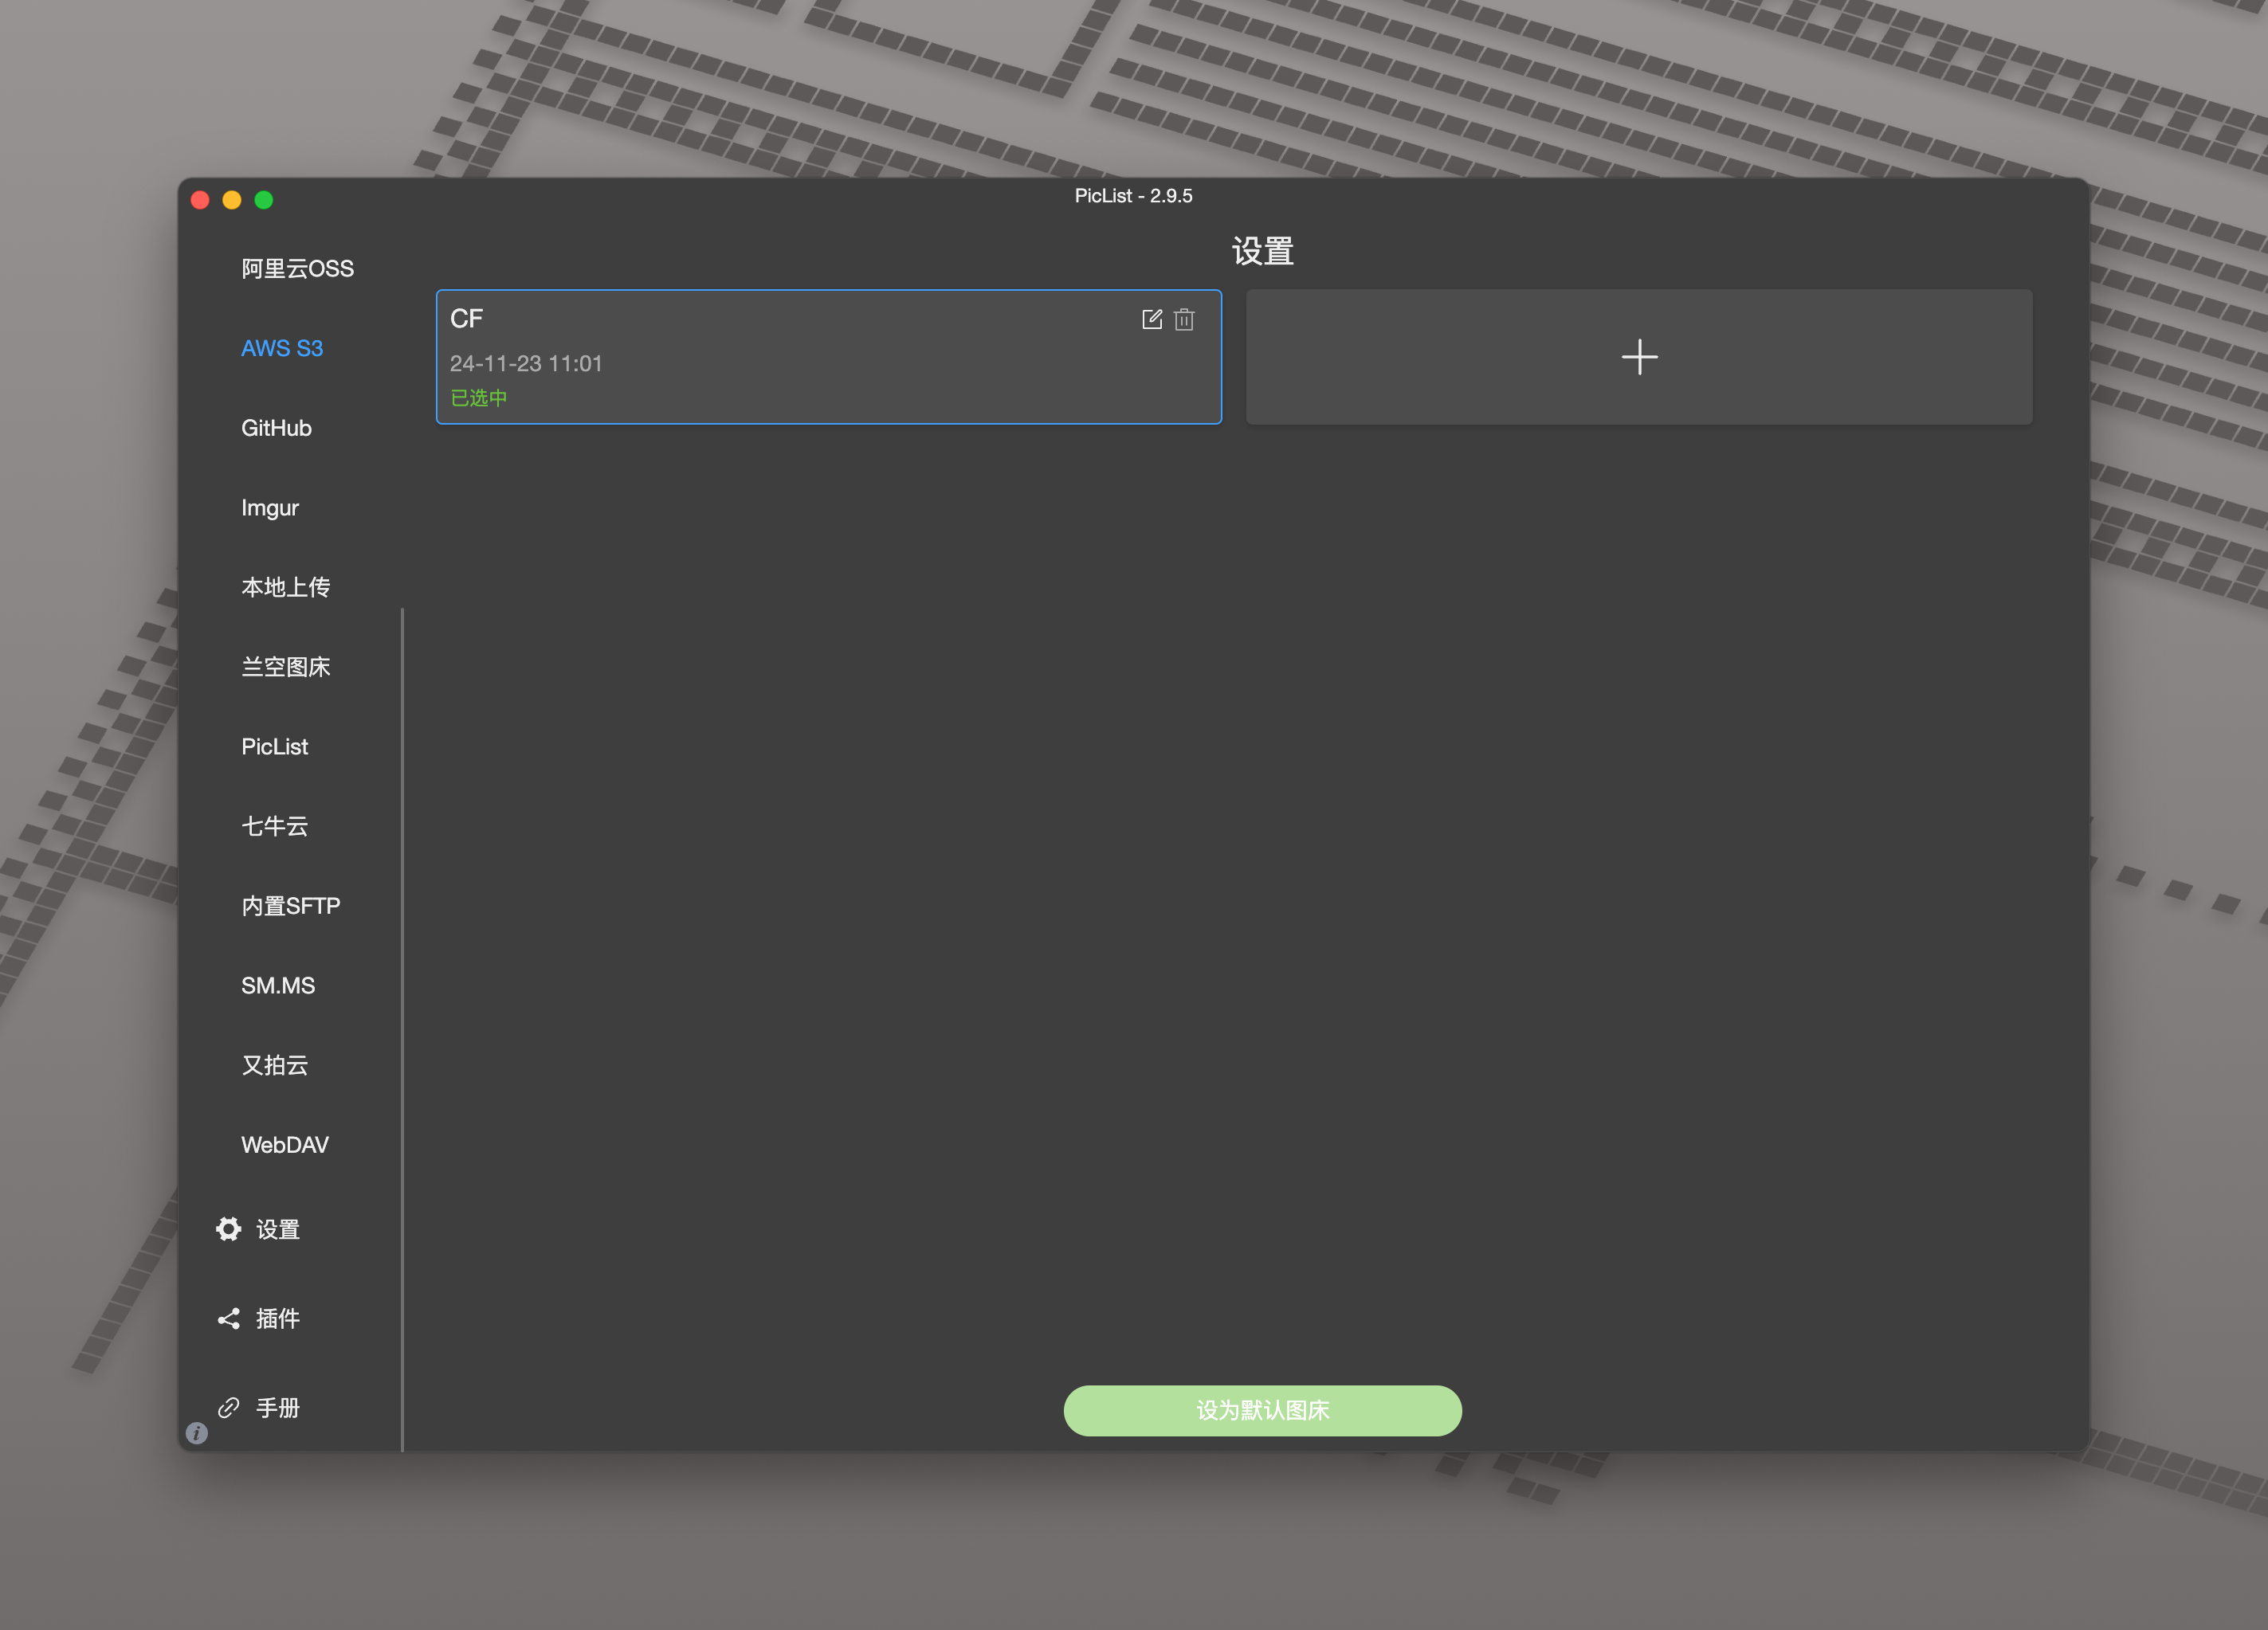
Task: Maximize the PicList window
Action: (264, 200)
